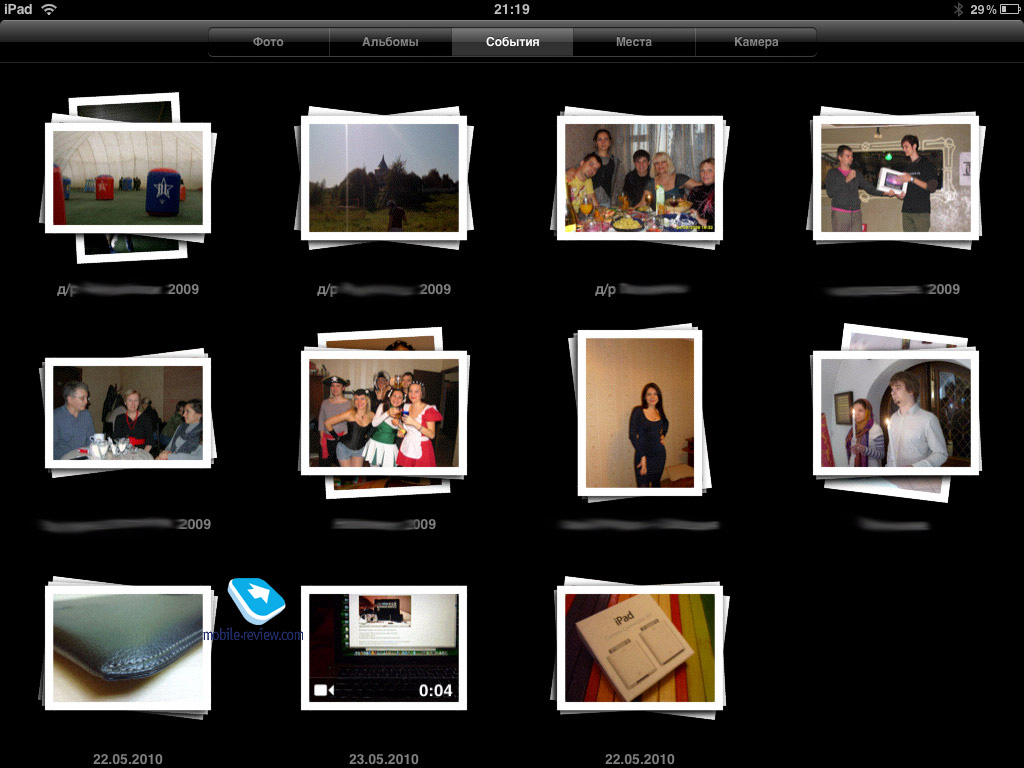This screenshot has height=768, width=1024.
Task: Tap the 29 % battery percentage text
Action: (x=983, y=9)
